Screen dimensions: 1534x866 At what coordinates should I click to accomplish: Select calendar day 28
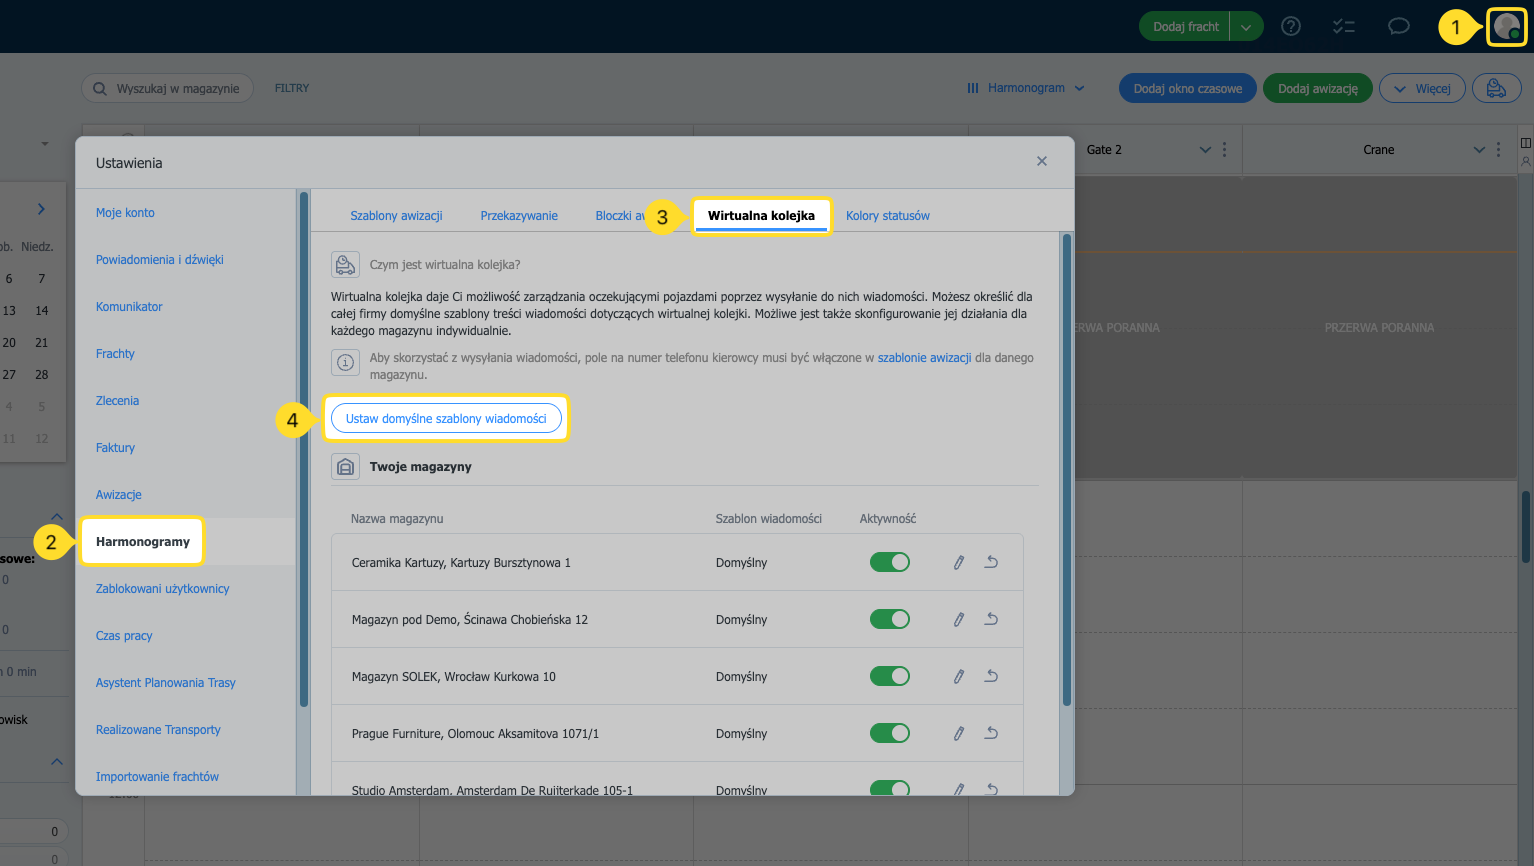tap(42, 375)
